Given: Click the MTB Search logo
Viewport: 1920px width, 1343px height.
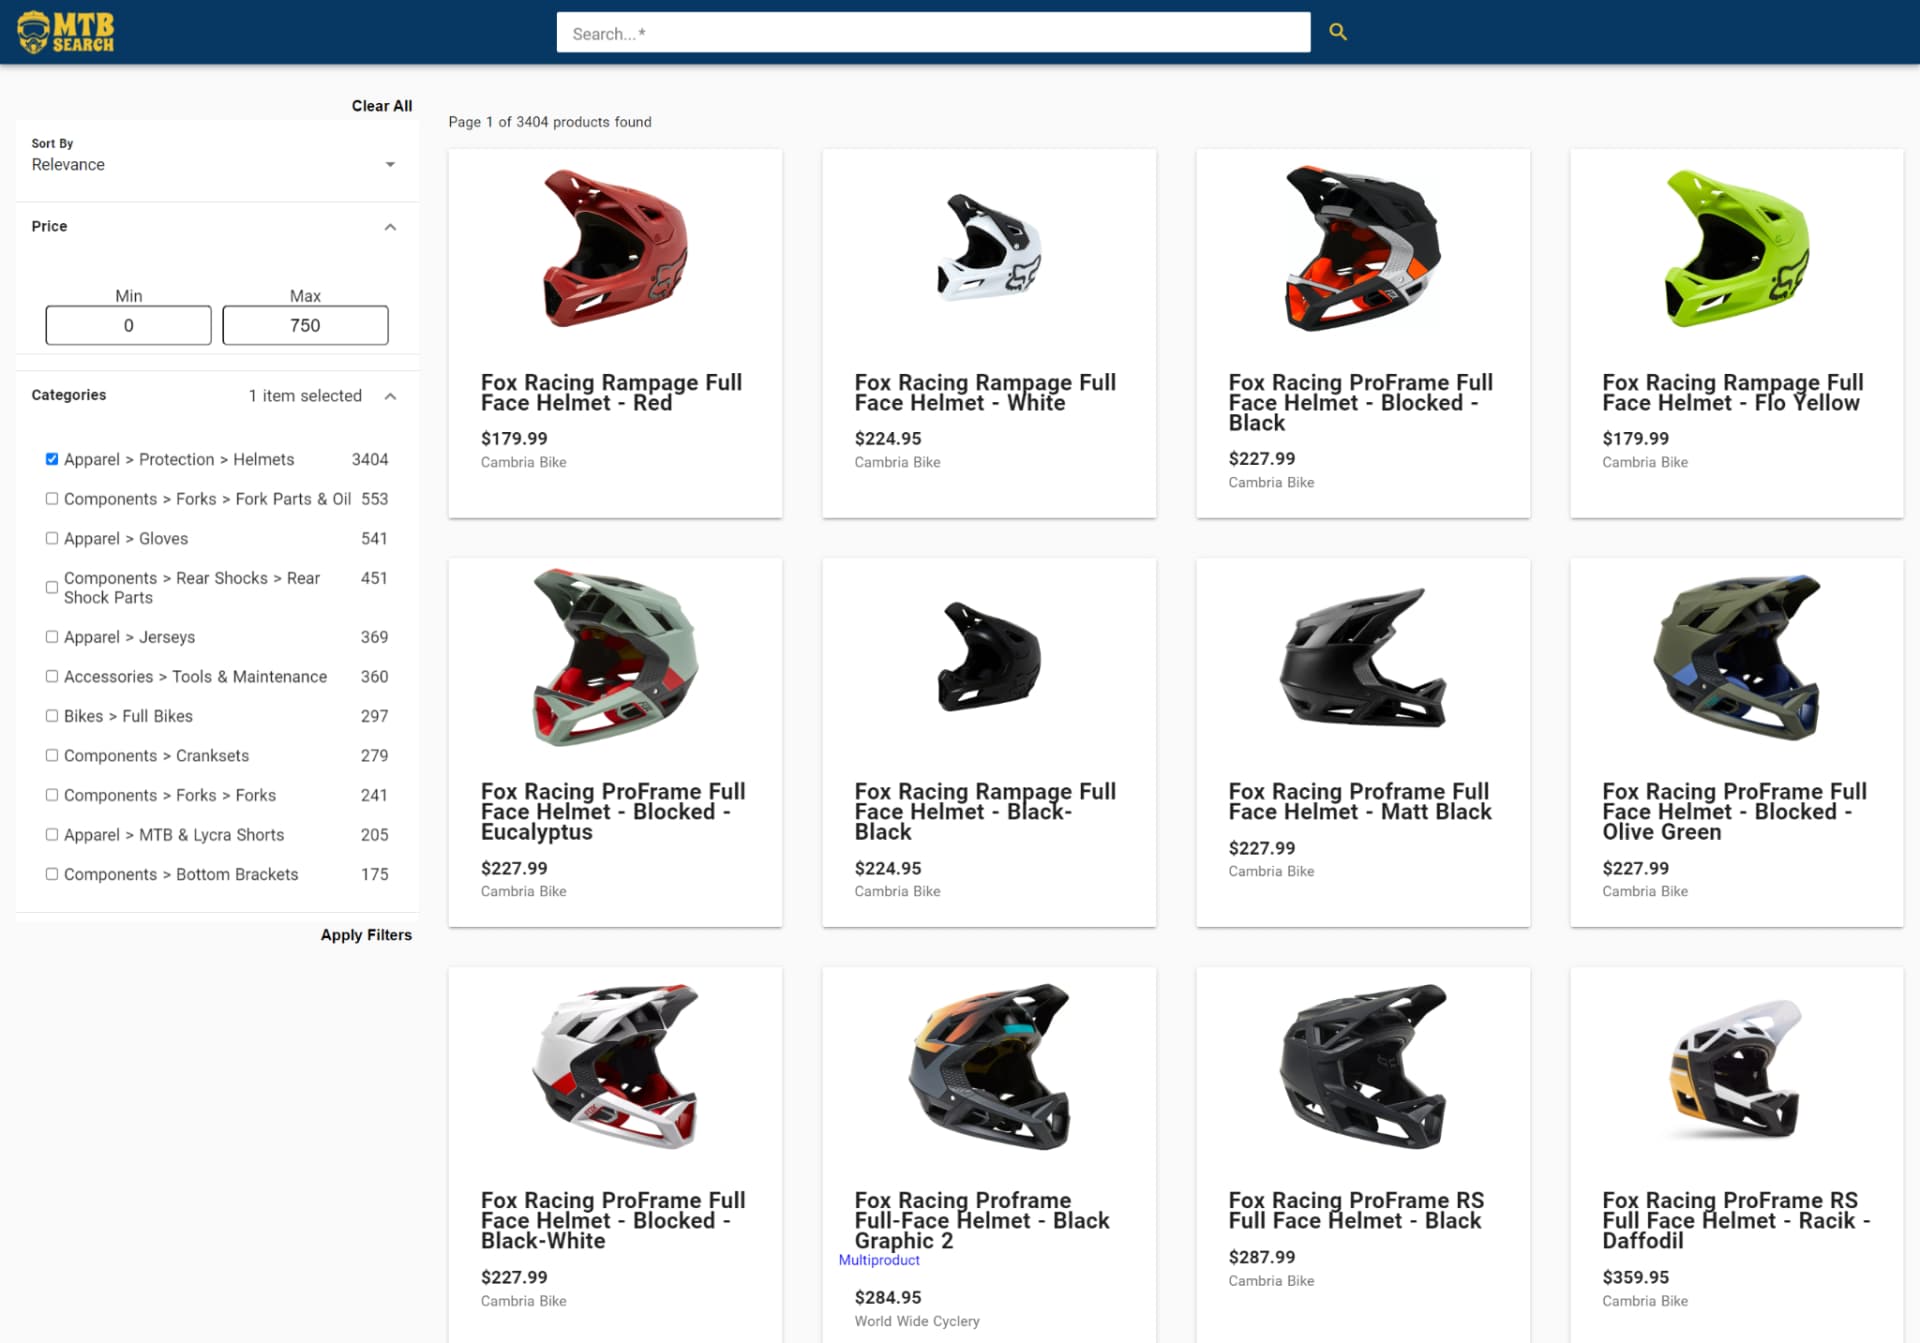Looking at the screenshot, I should (x=66, y=32).
